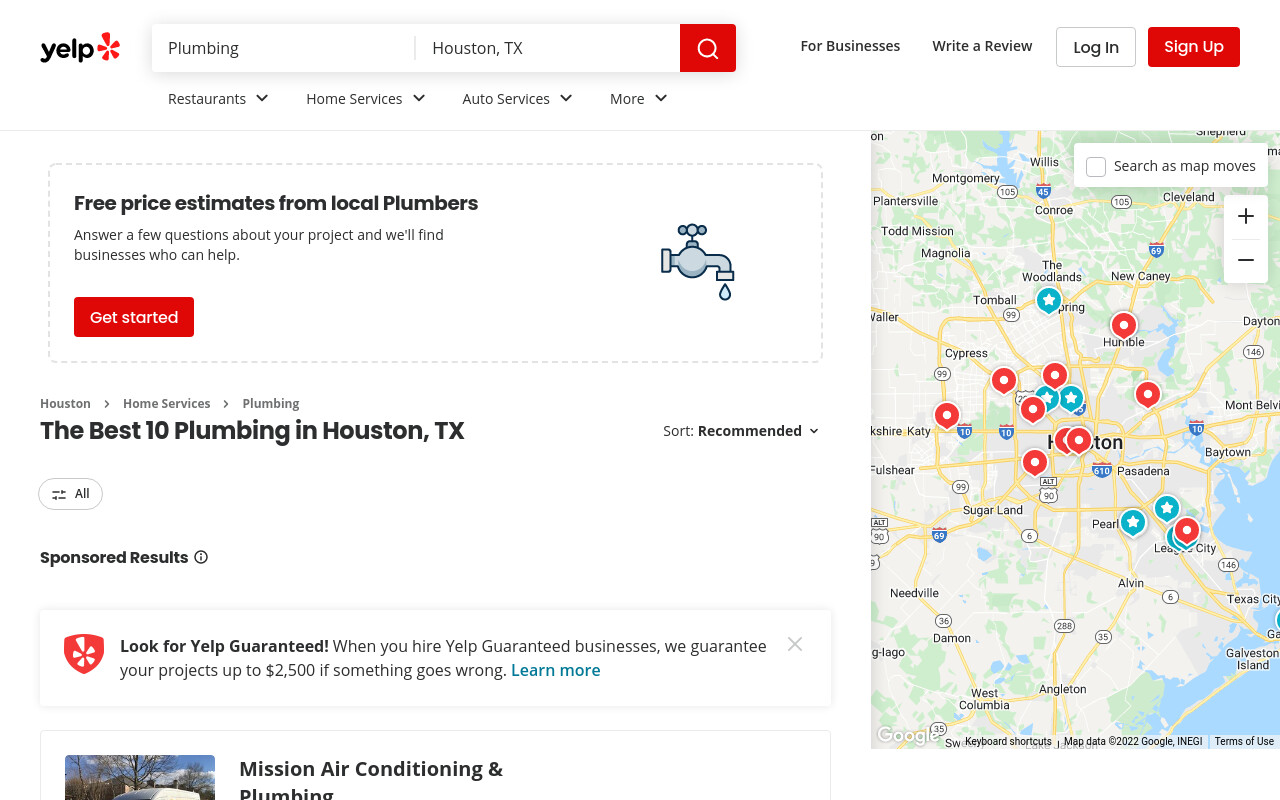This screenshot has height=800, width=1280.
Task: Open Write a Review link
Action: coord(982,46)
